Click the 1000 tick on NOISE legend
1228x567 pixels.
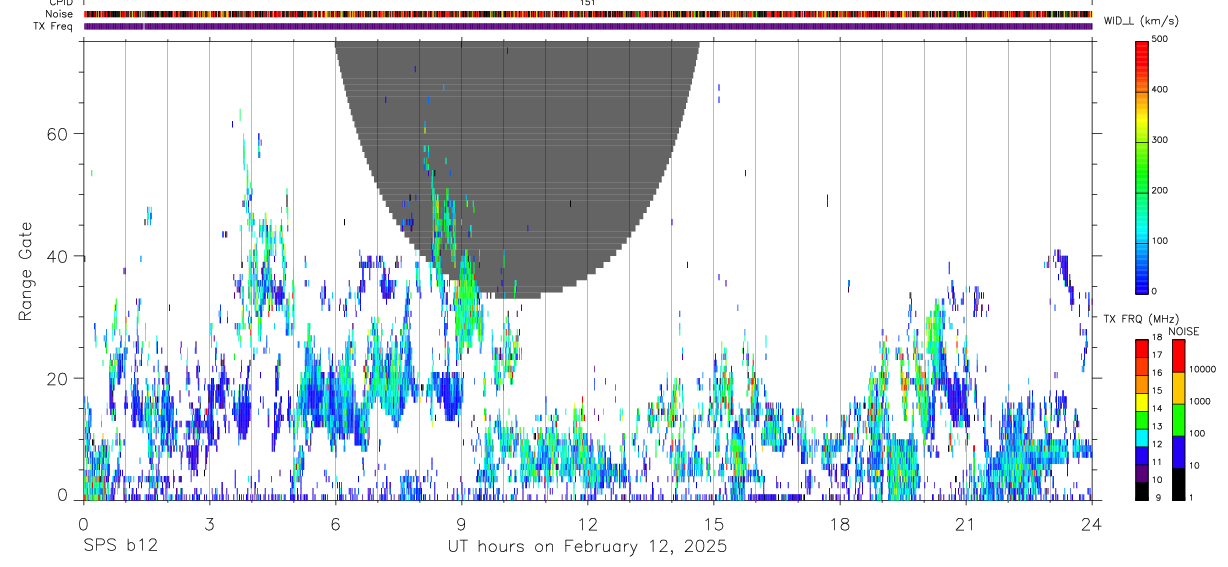[x=1201, y=401]
